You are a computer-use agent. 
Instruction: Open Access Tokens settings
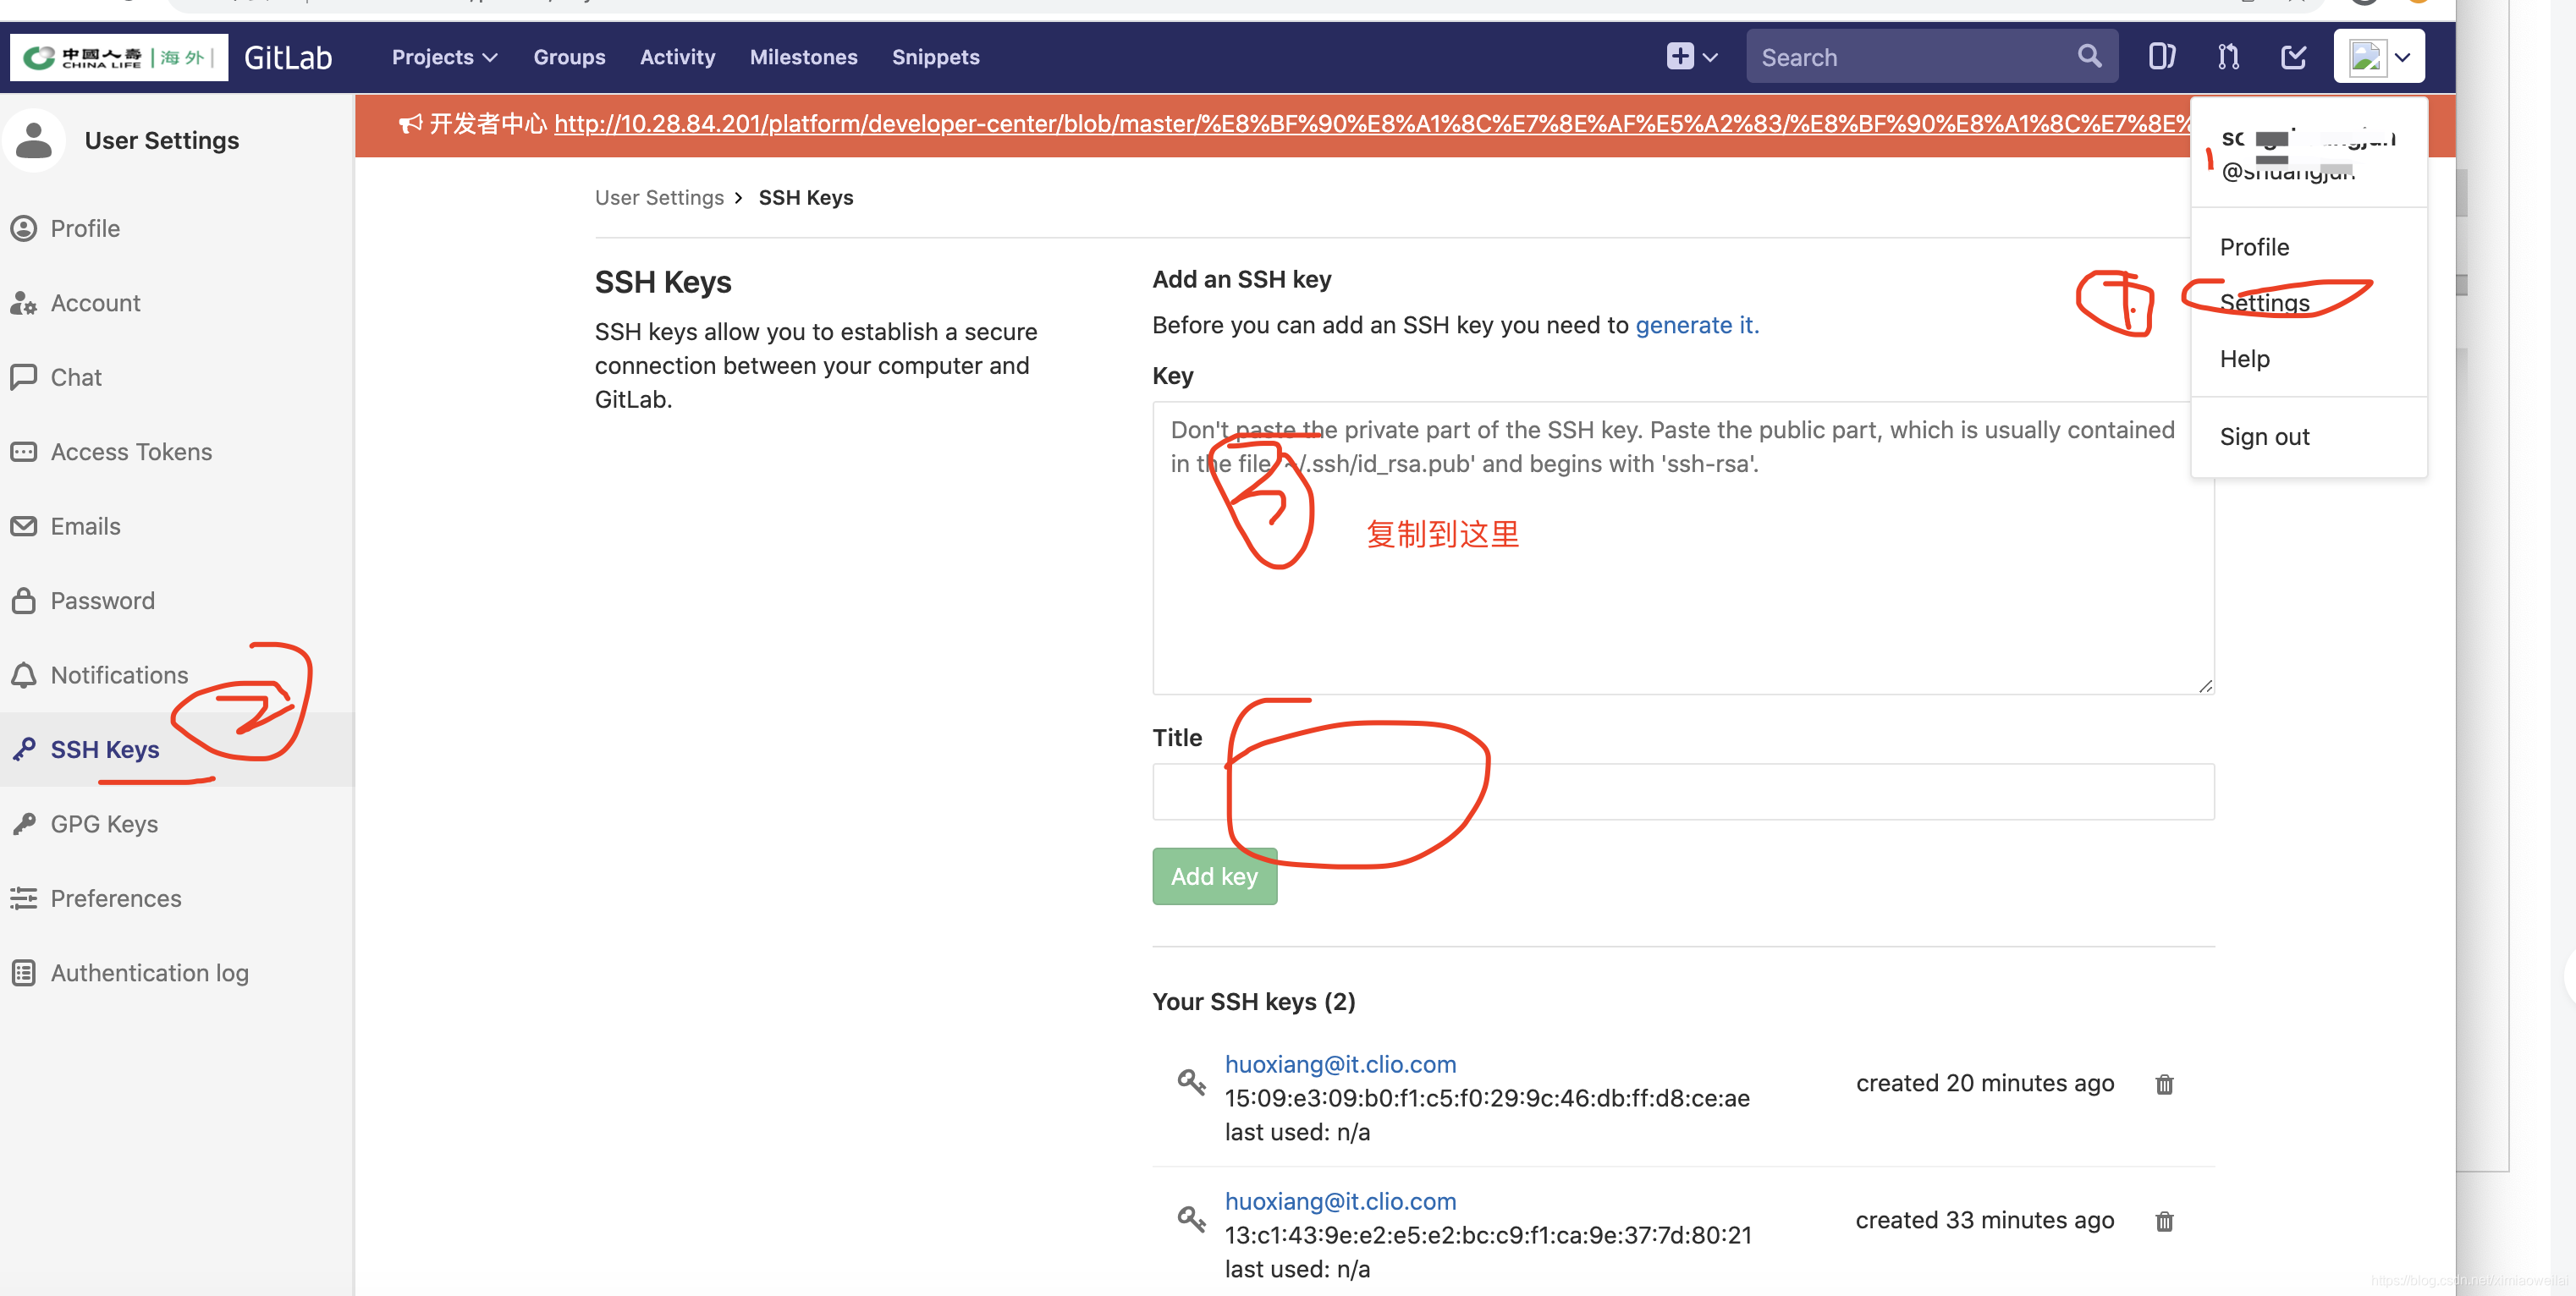click(x=131, y=452)
